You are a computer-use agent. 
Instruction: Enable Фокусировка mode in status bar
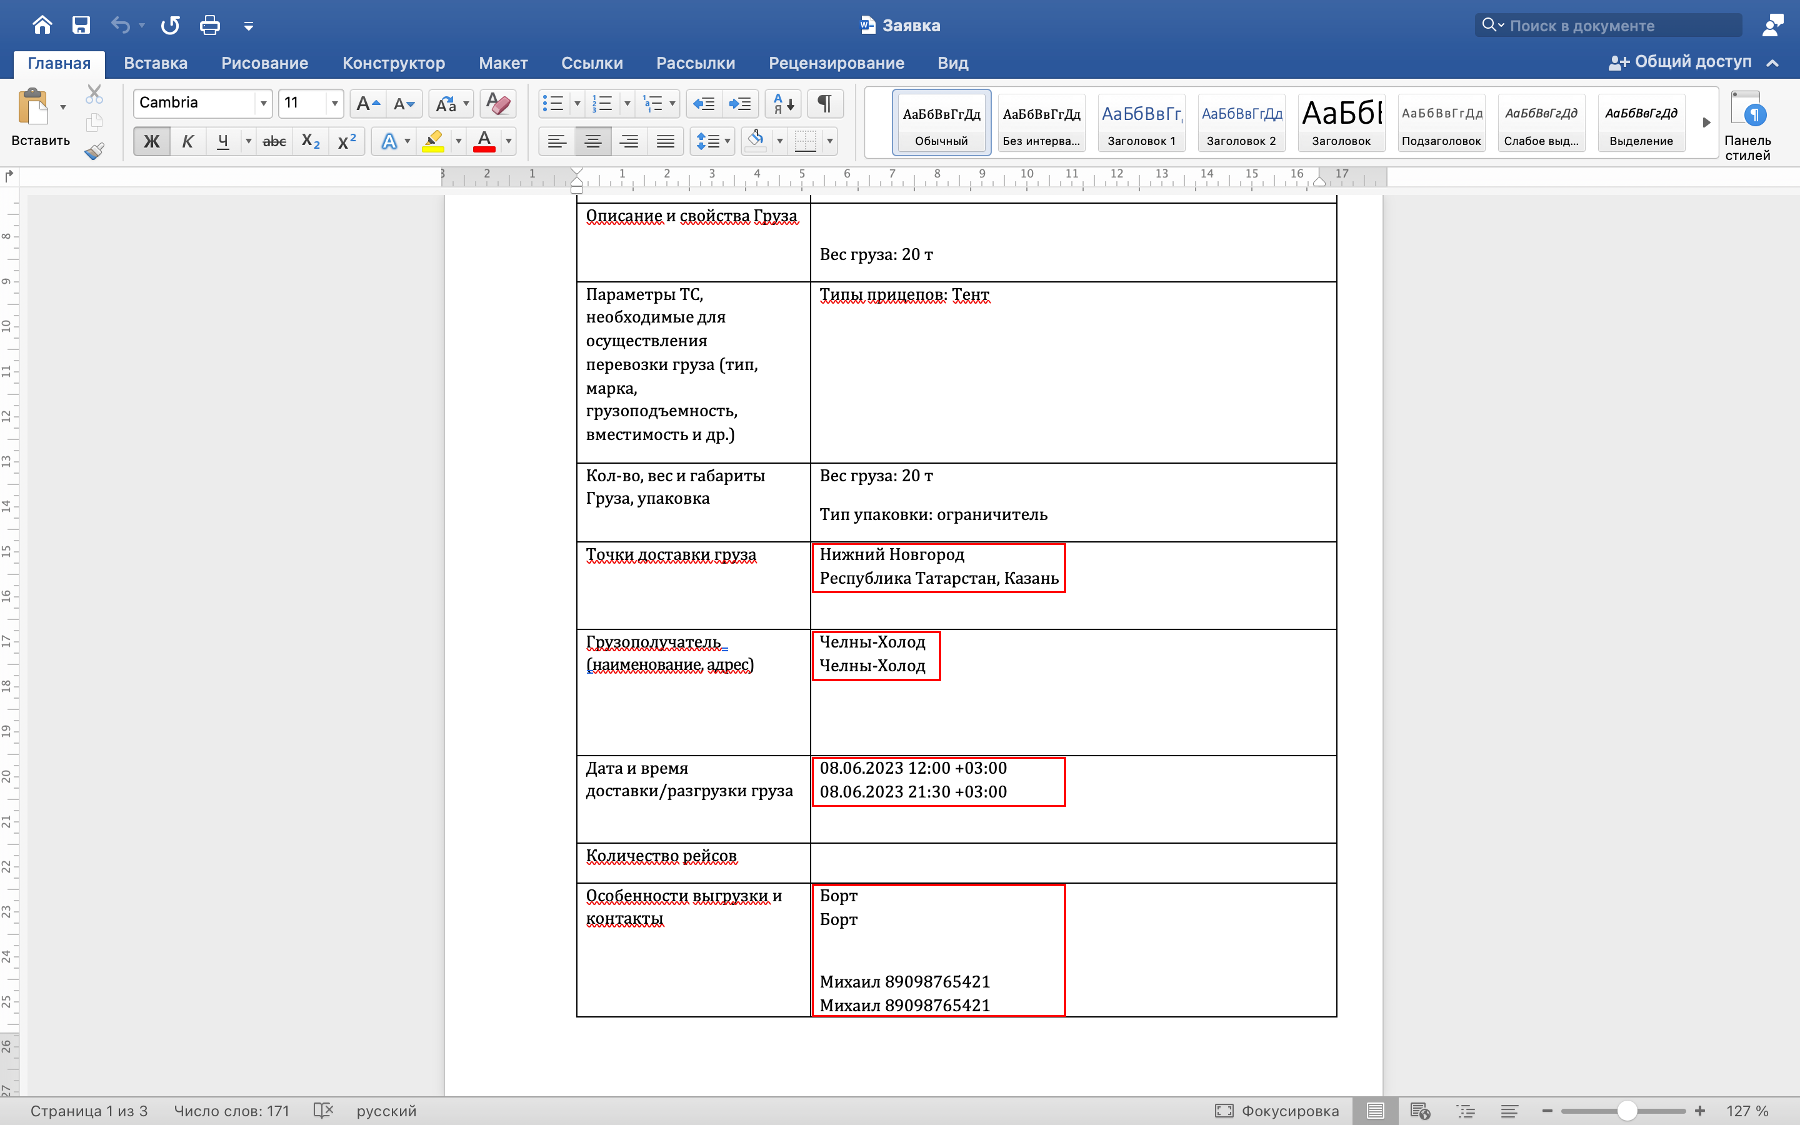point(1277,1111)
